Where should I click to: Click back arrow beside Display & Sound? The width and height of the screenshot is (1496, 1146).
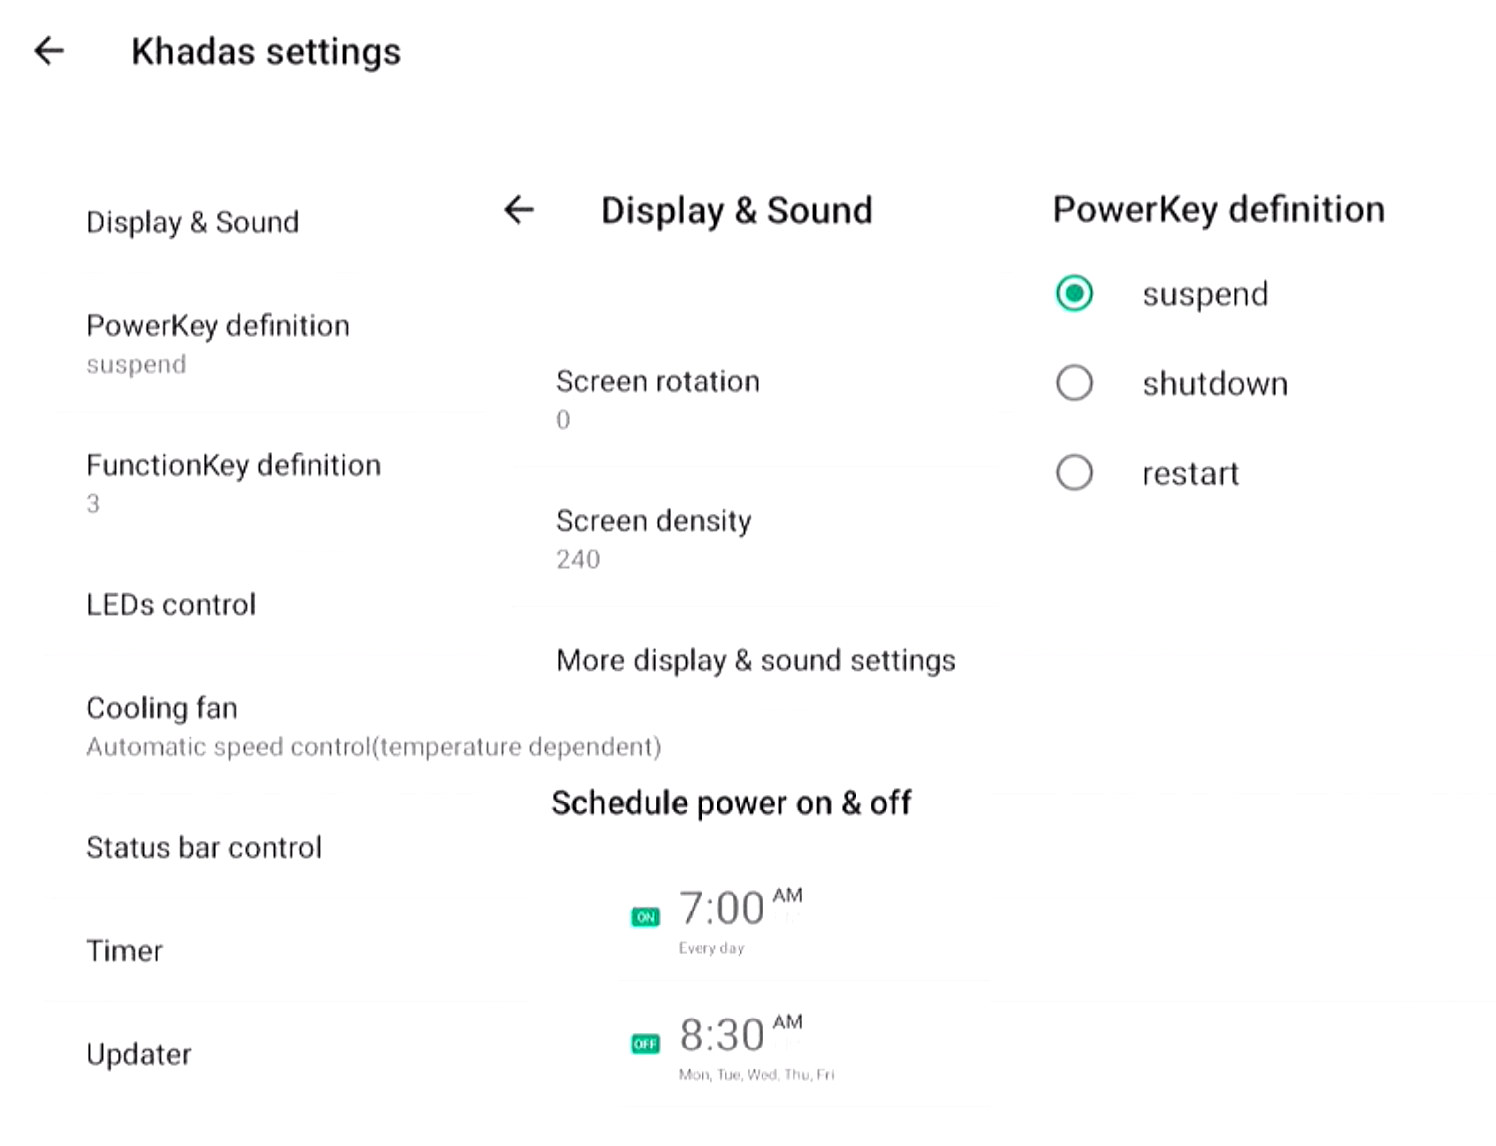519,210
